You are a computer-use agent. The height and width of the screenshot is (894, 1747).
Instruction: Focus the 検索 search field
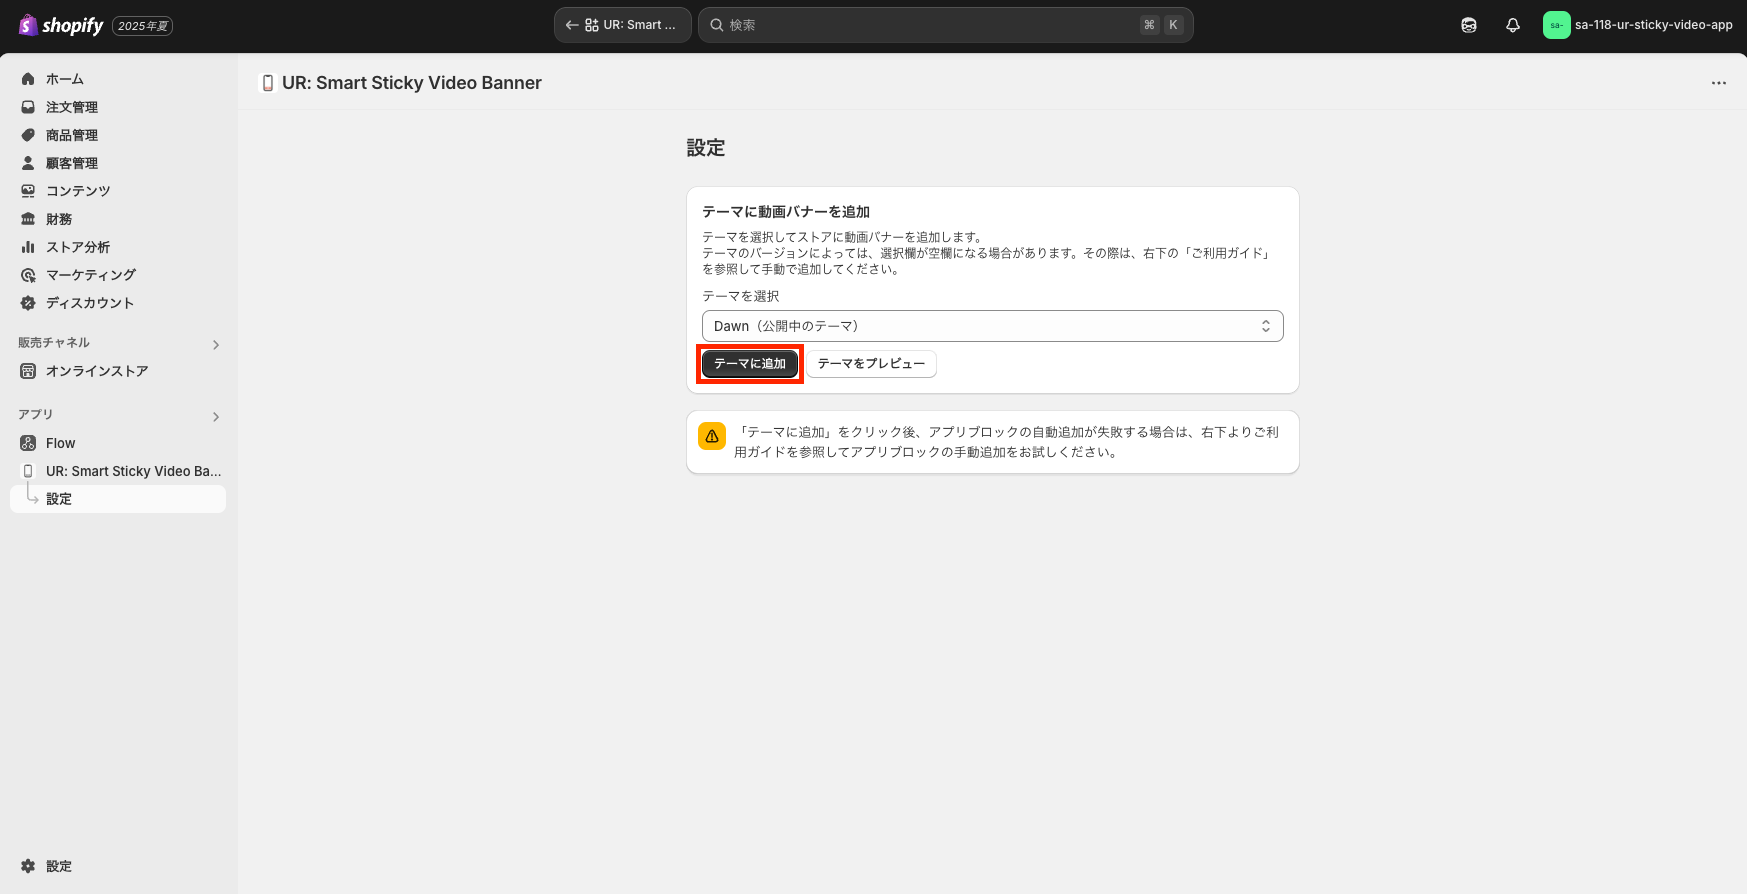point(945,25)
